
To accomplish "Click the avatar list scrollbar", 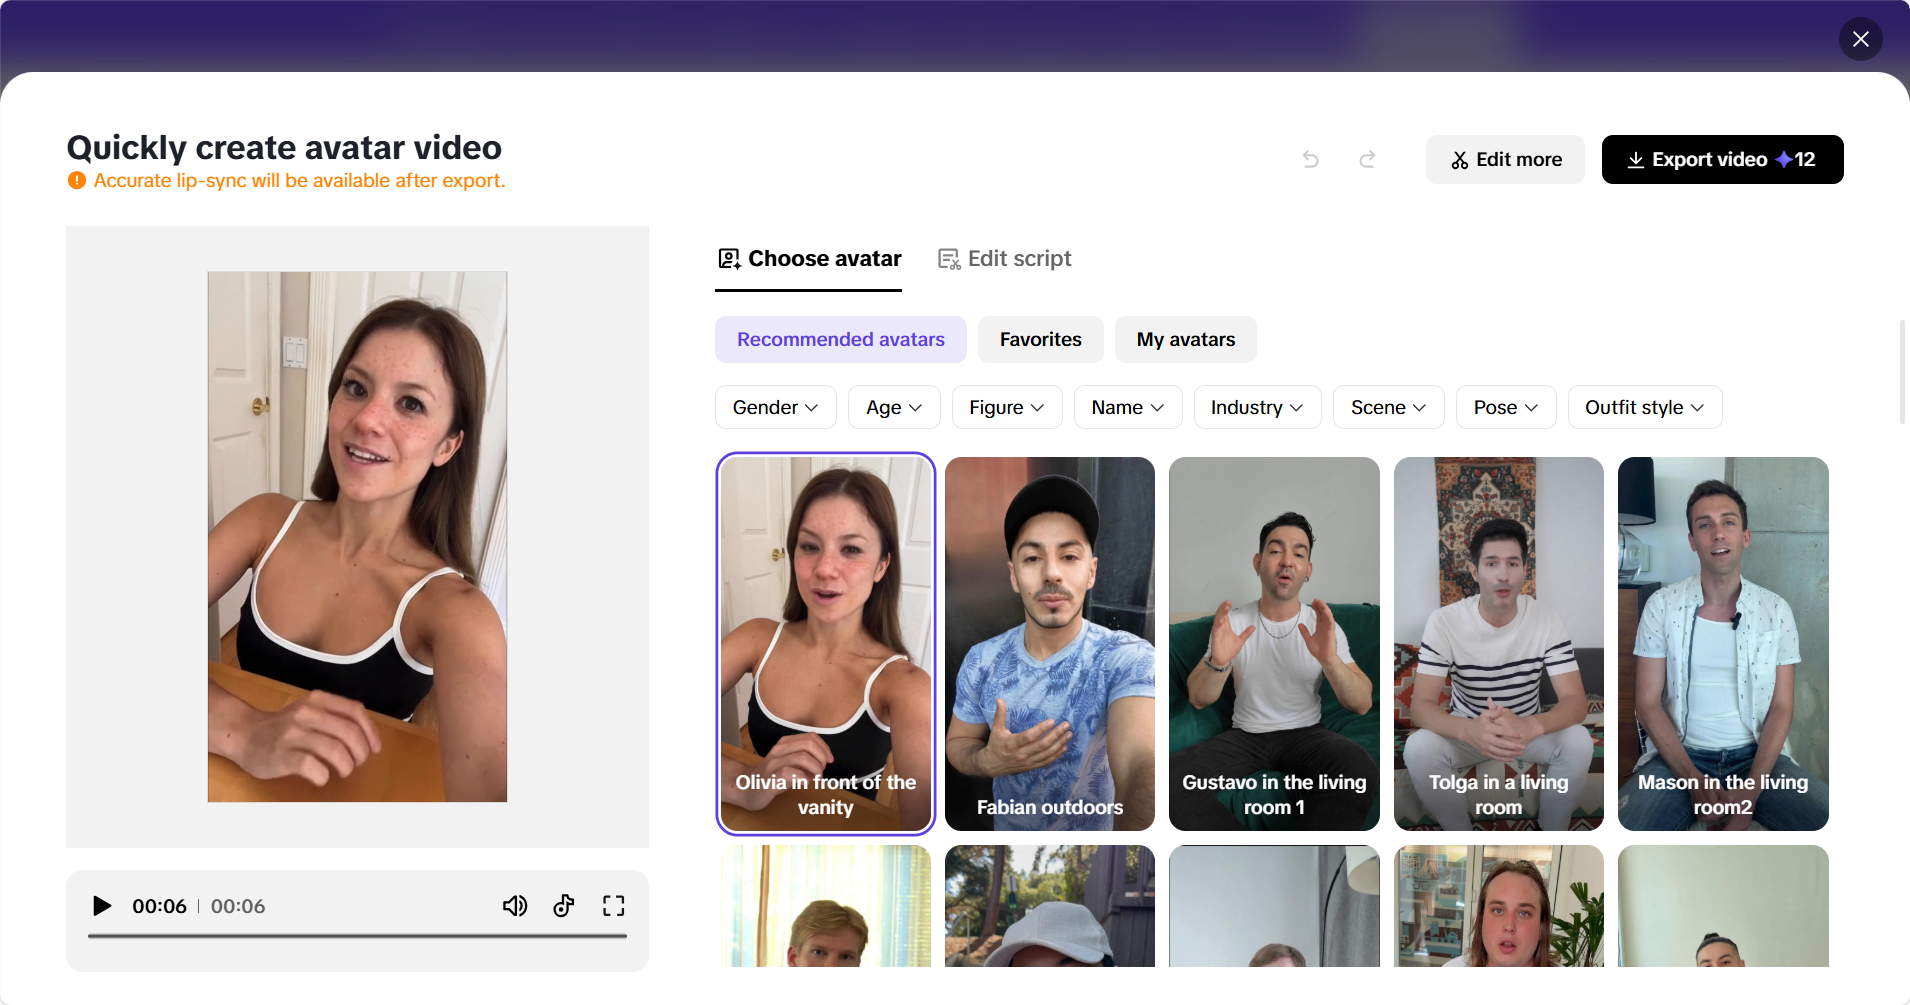I will 1902,372.
